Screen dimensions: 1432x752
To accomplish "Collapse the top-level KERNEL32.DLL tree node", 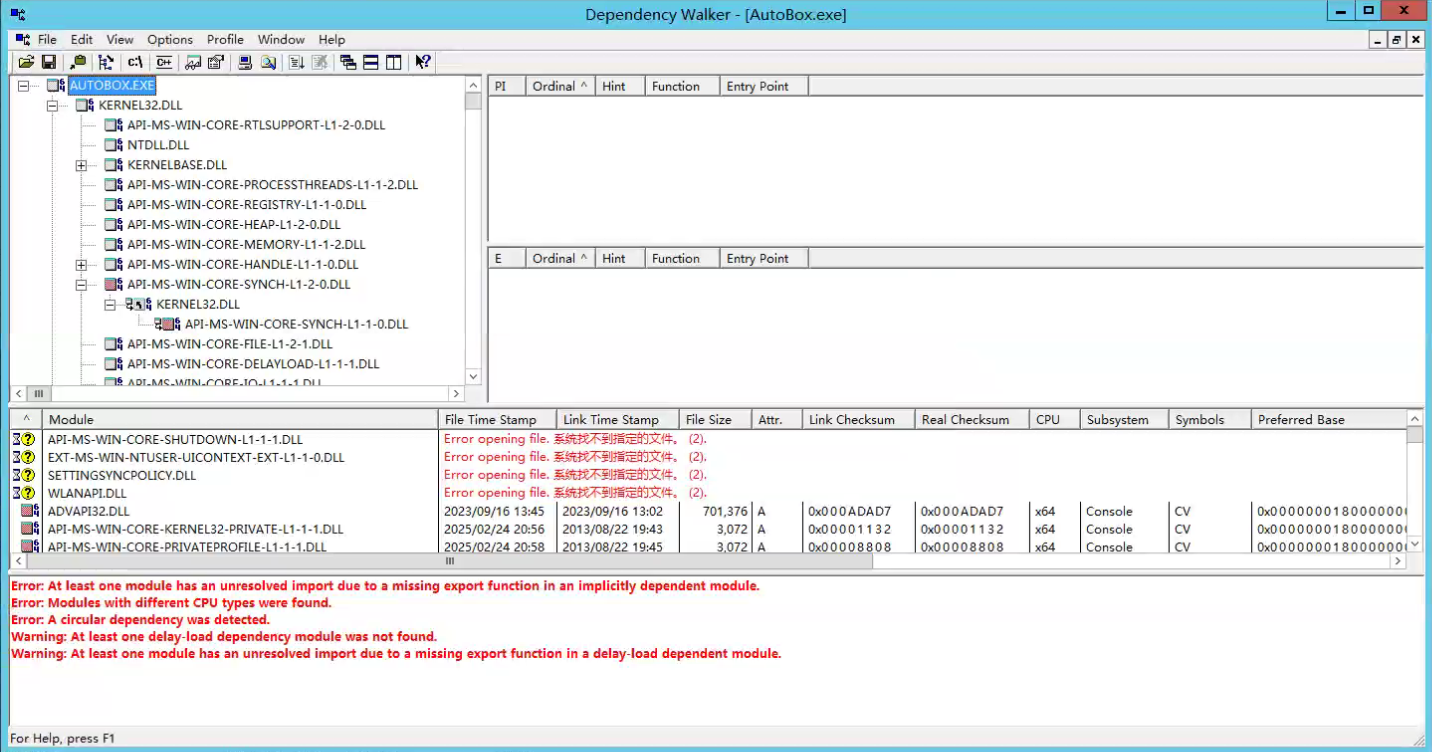I will (x=52, y=105).
